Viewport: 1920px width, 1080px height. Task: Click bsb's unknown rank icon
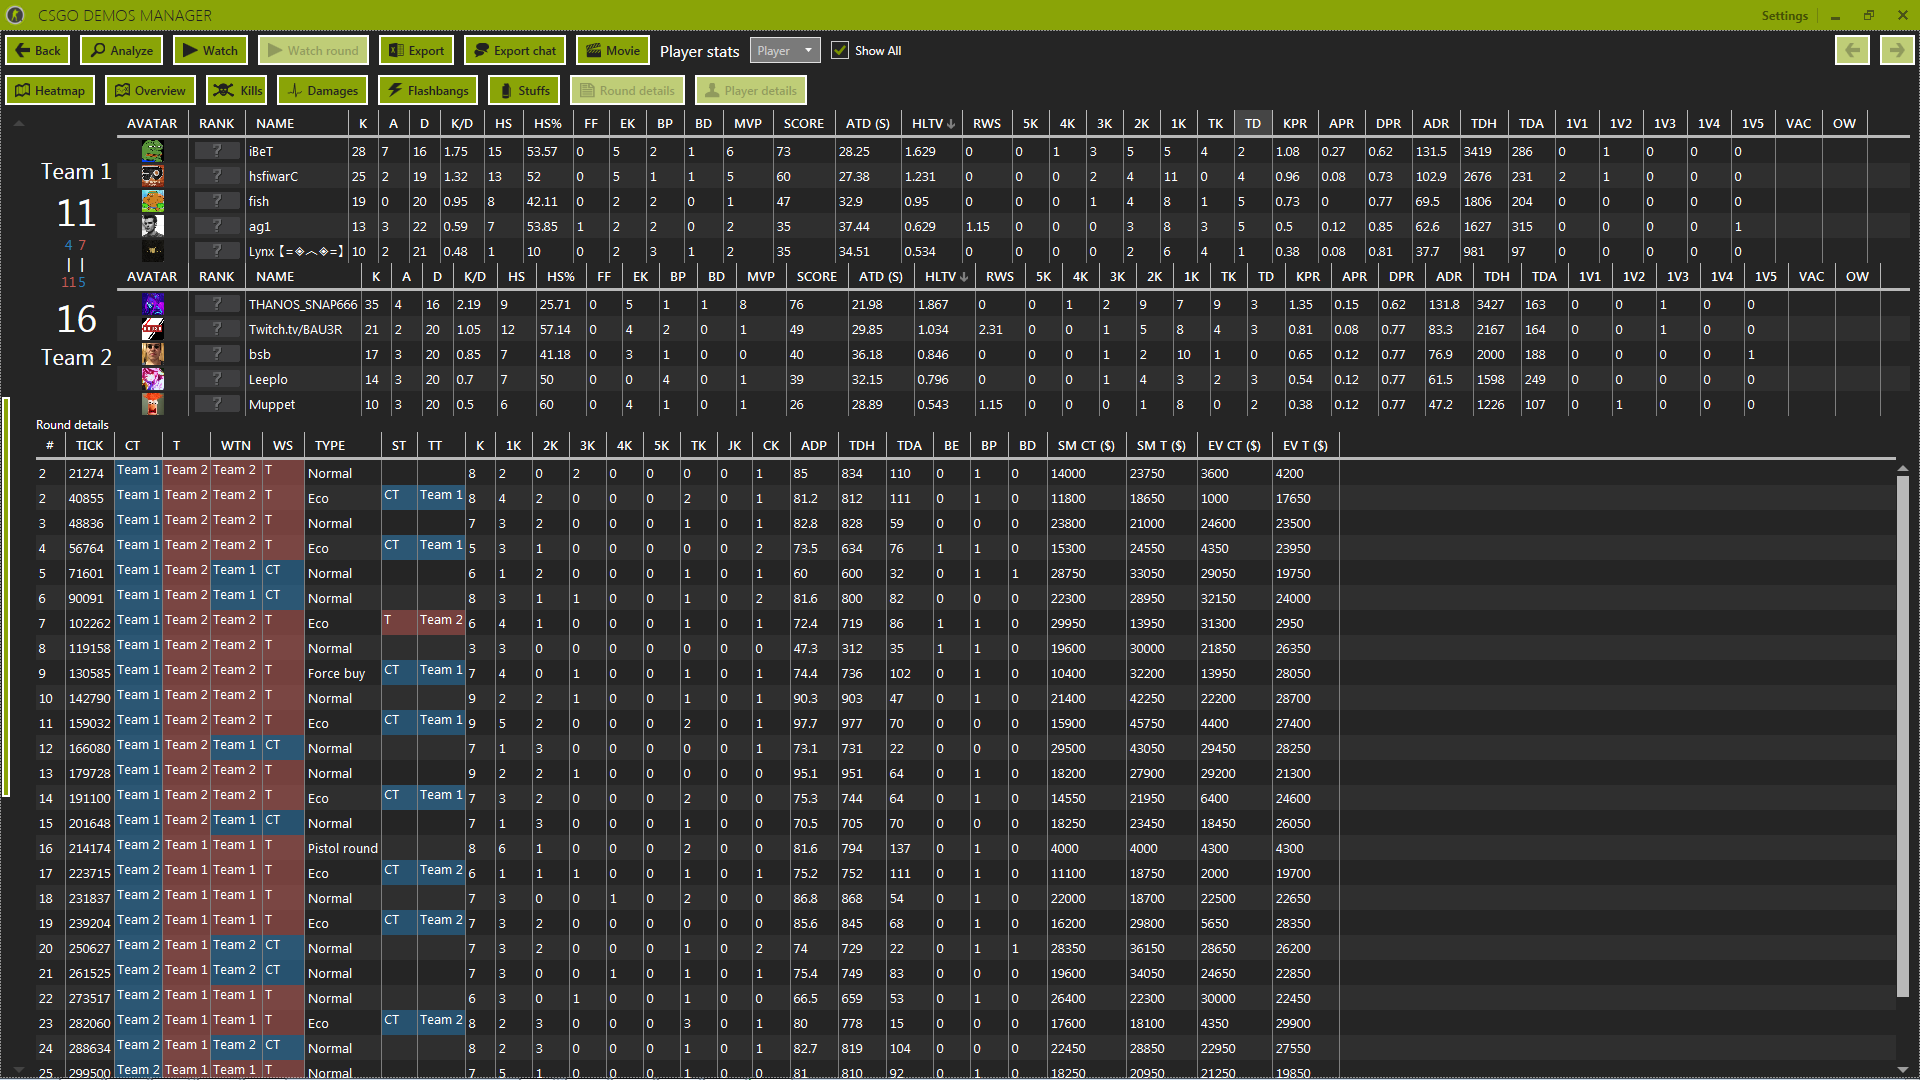pos(216,354)
